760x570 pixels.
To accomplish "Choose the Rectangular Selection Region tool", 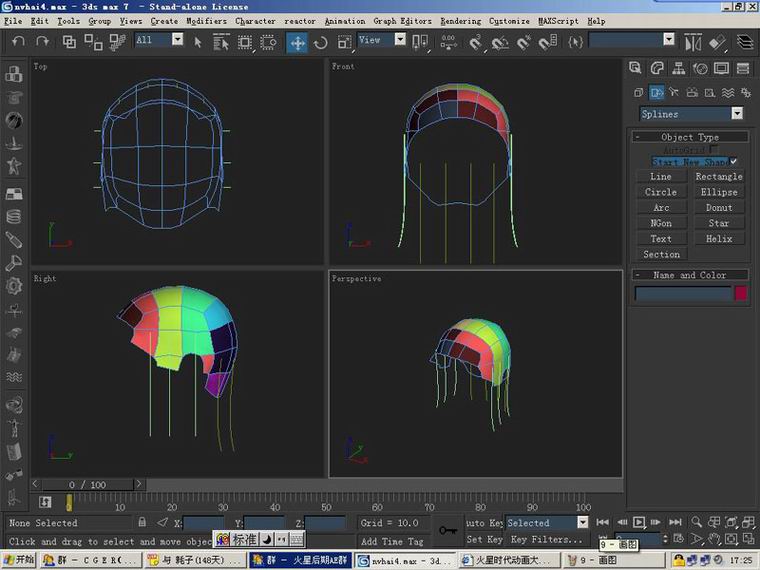I will point(245,43).
